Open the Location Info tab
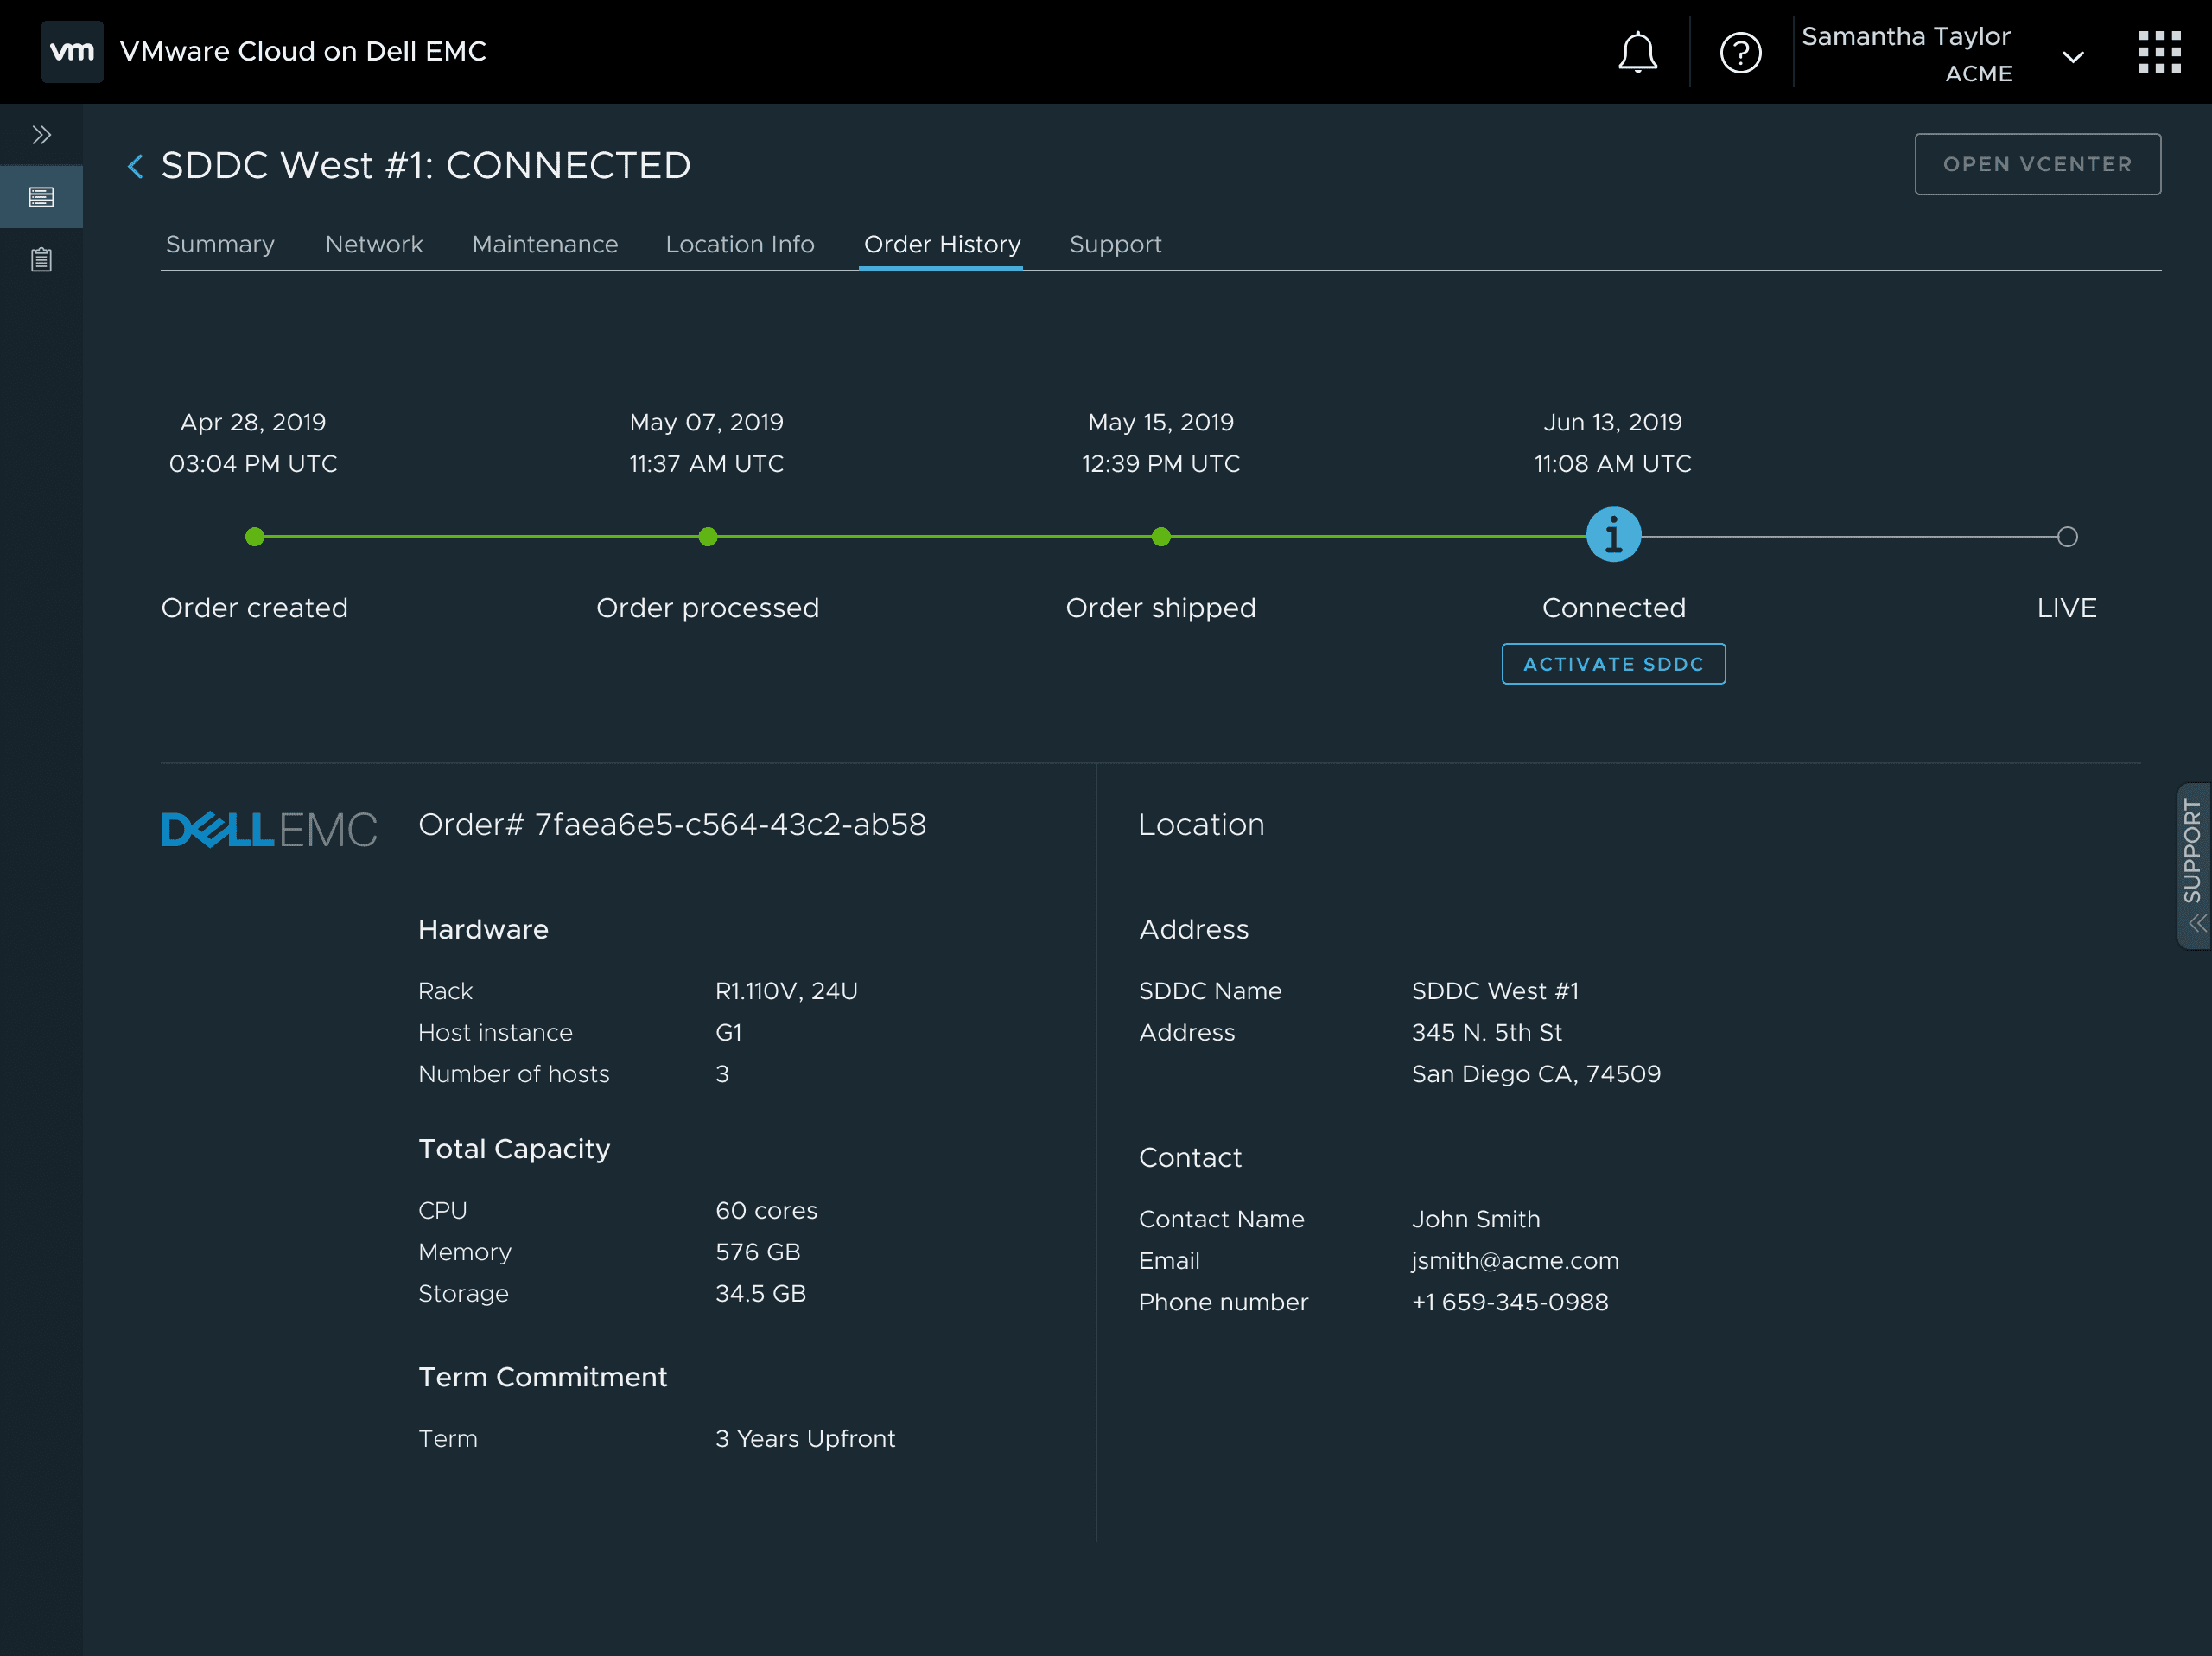2212x1656 pixels. coord(740,245)
